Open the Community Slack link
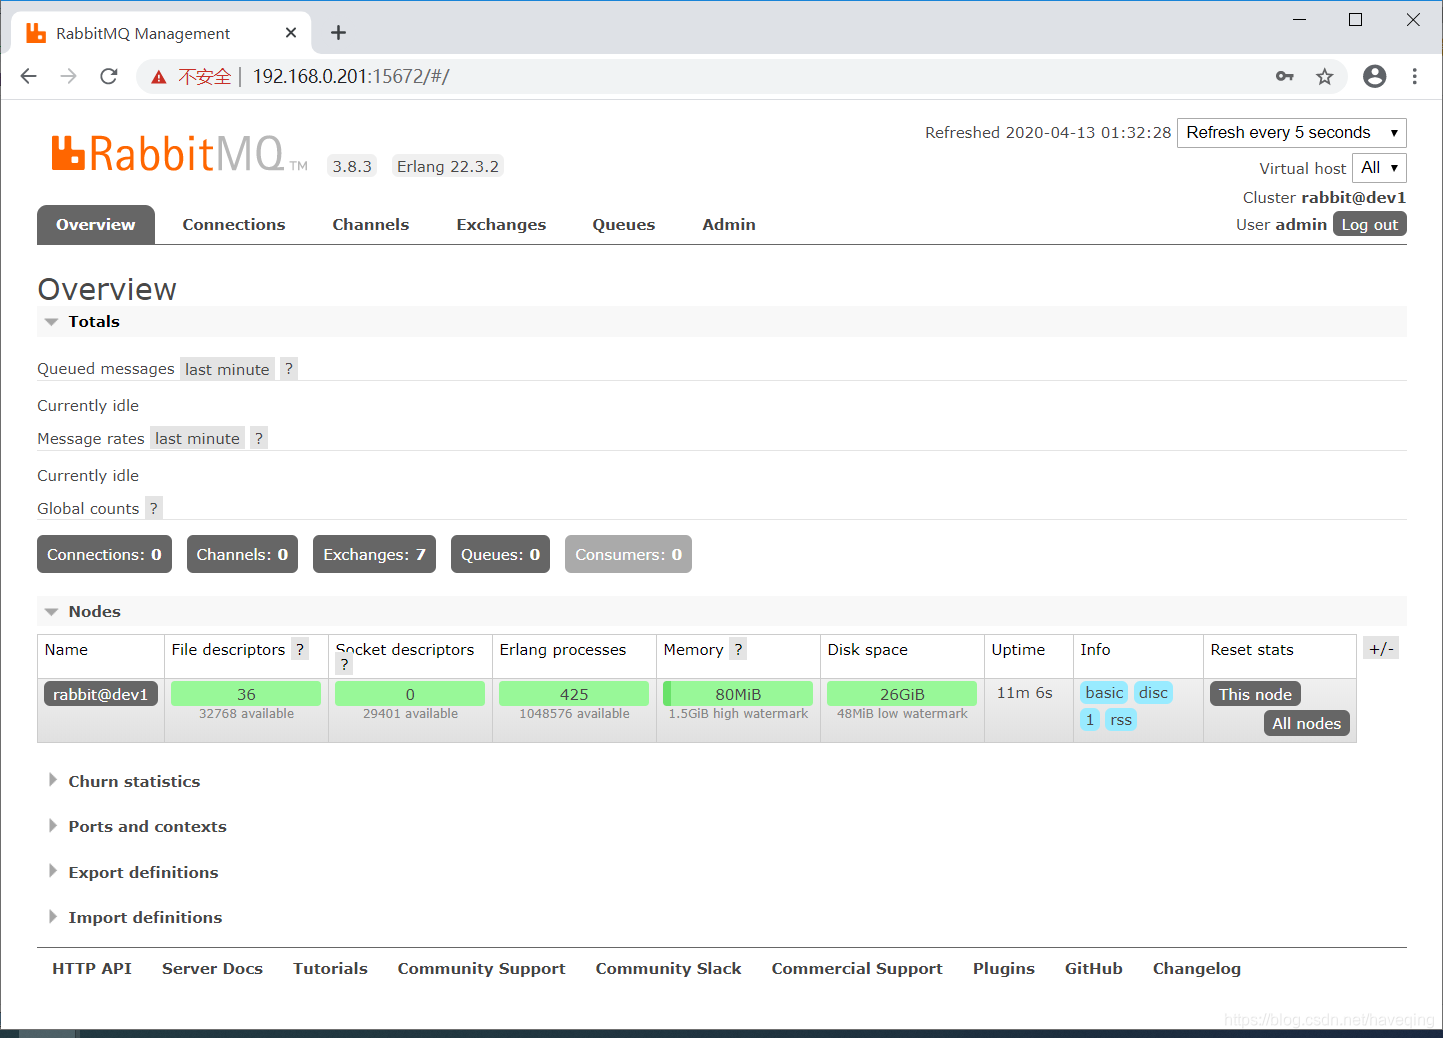The image size is (1443, 1038). pyautogui.click(x=668, y=968)
